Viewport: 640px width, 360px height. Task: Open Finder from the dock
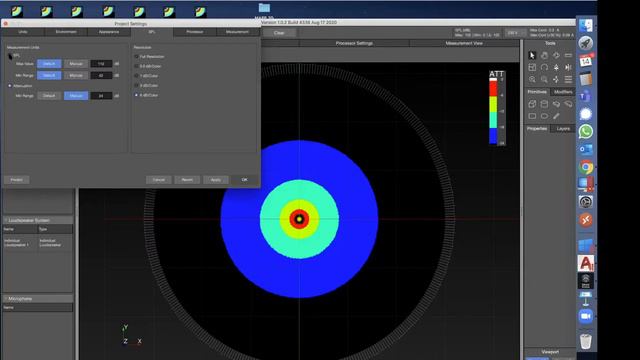[x=586, y=25]
